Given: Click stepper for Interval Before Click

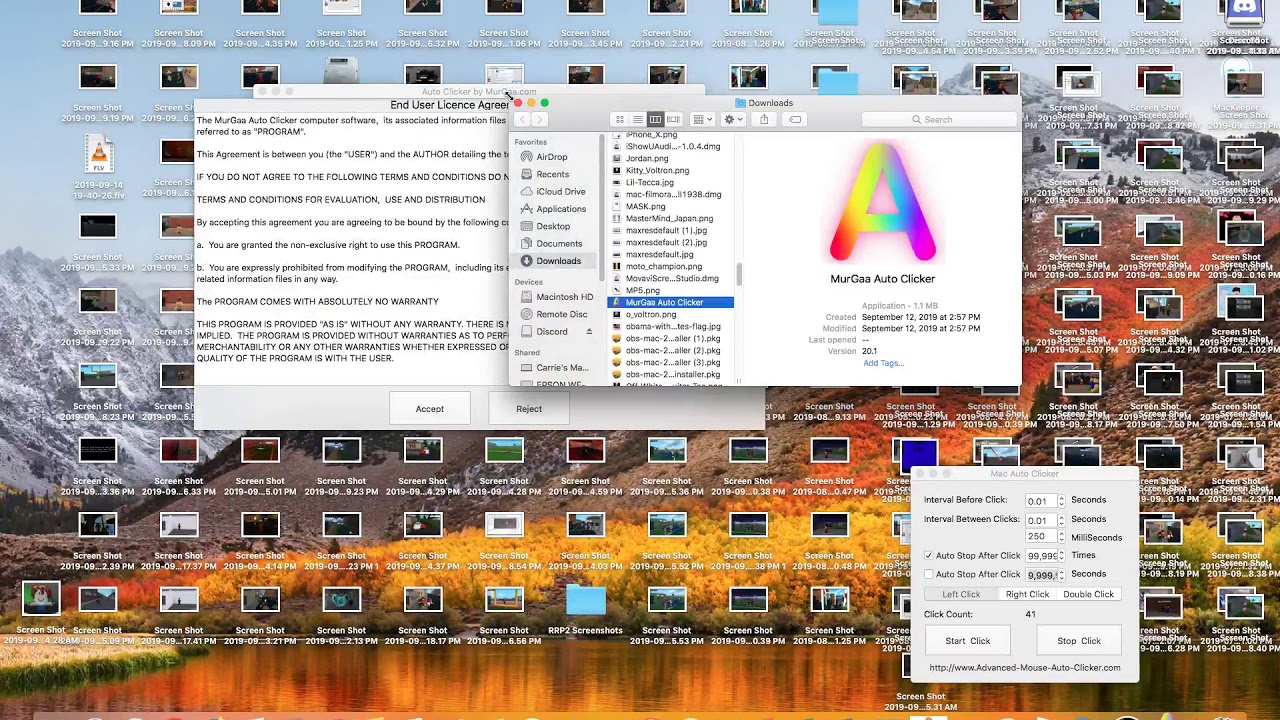Looking at the screenshot, I should pyautogui.click(x=1061, y=501).
